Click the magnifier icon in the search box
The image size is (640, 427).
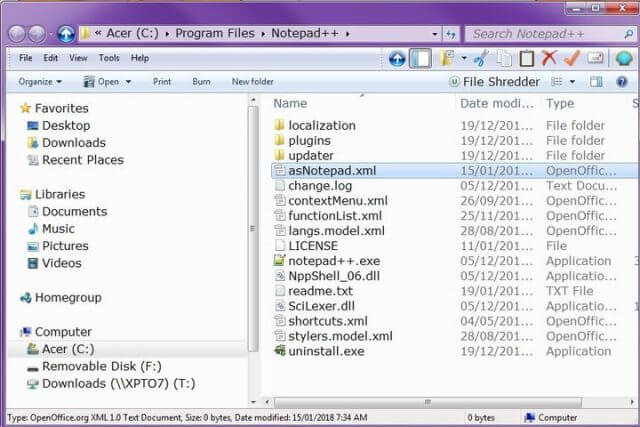[629, 34]
